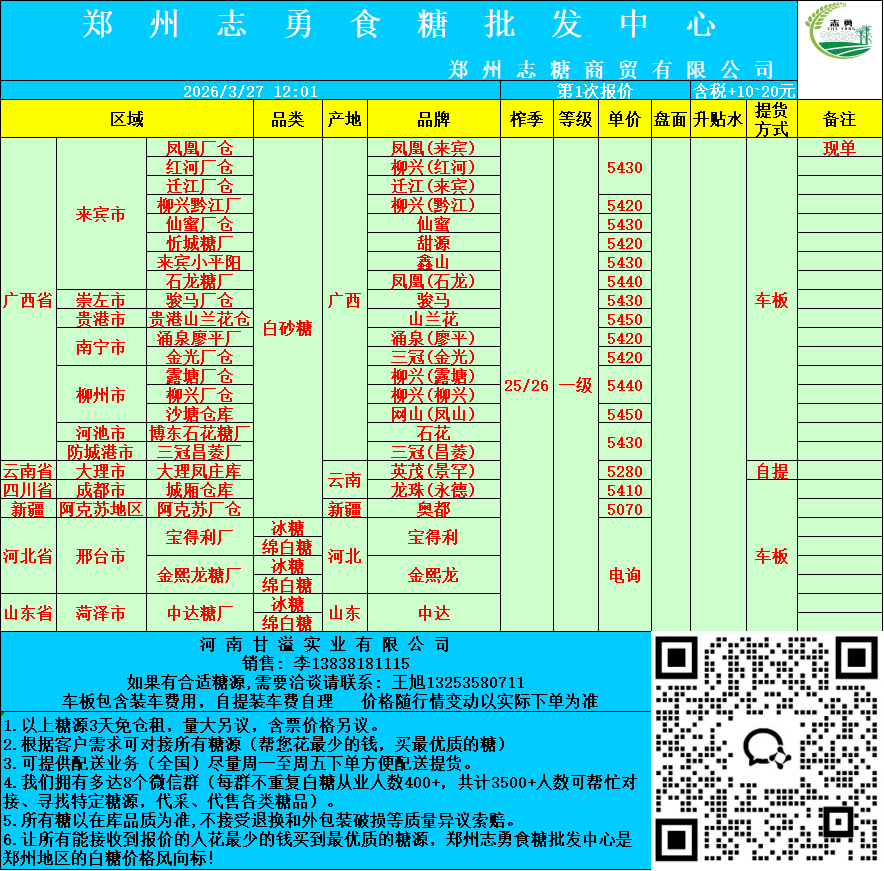This screenshot has height=871, width=884.
Task: Click the 升贴水 column header
Action: coord(718,119)
